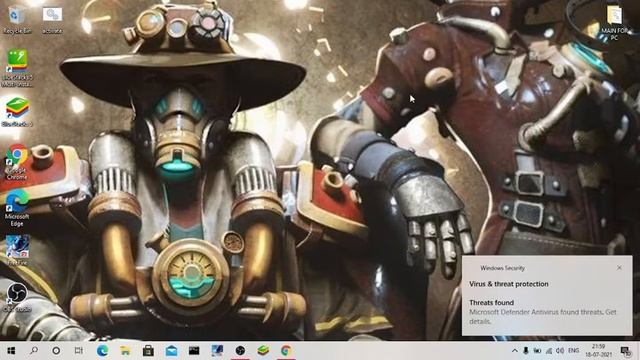
Task: Open the clock and date flyout
Action: [x=598, y=351]
